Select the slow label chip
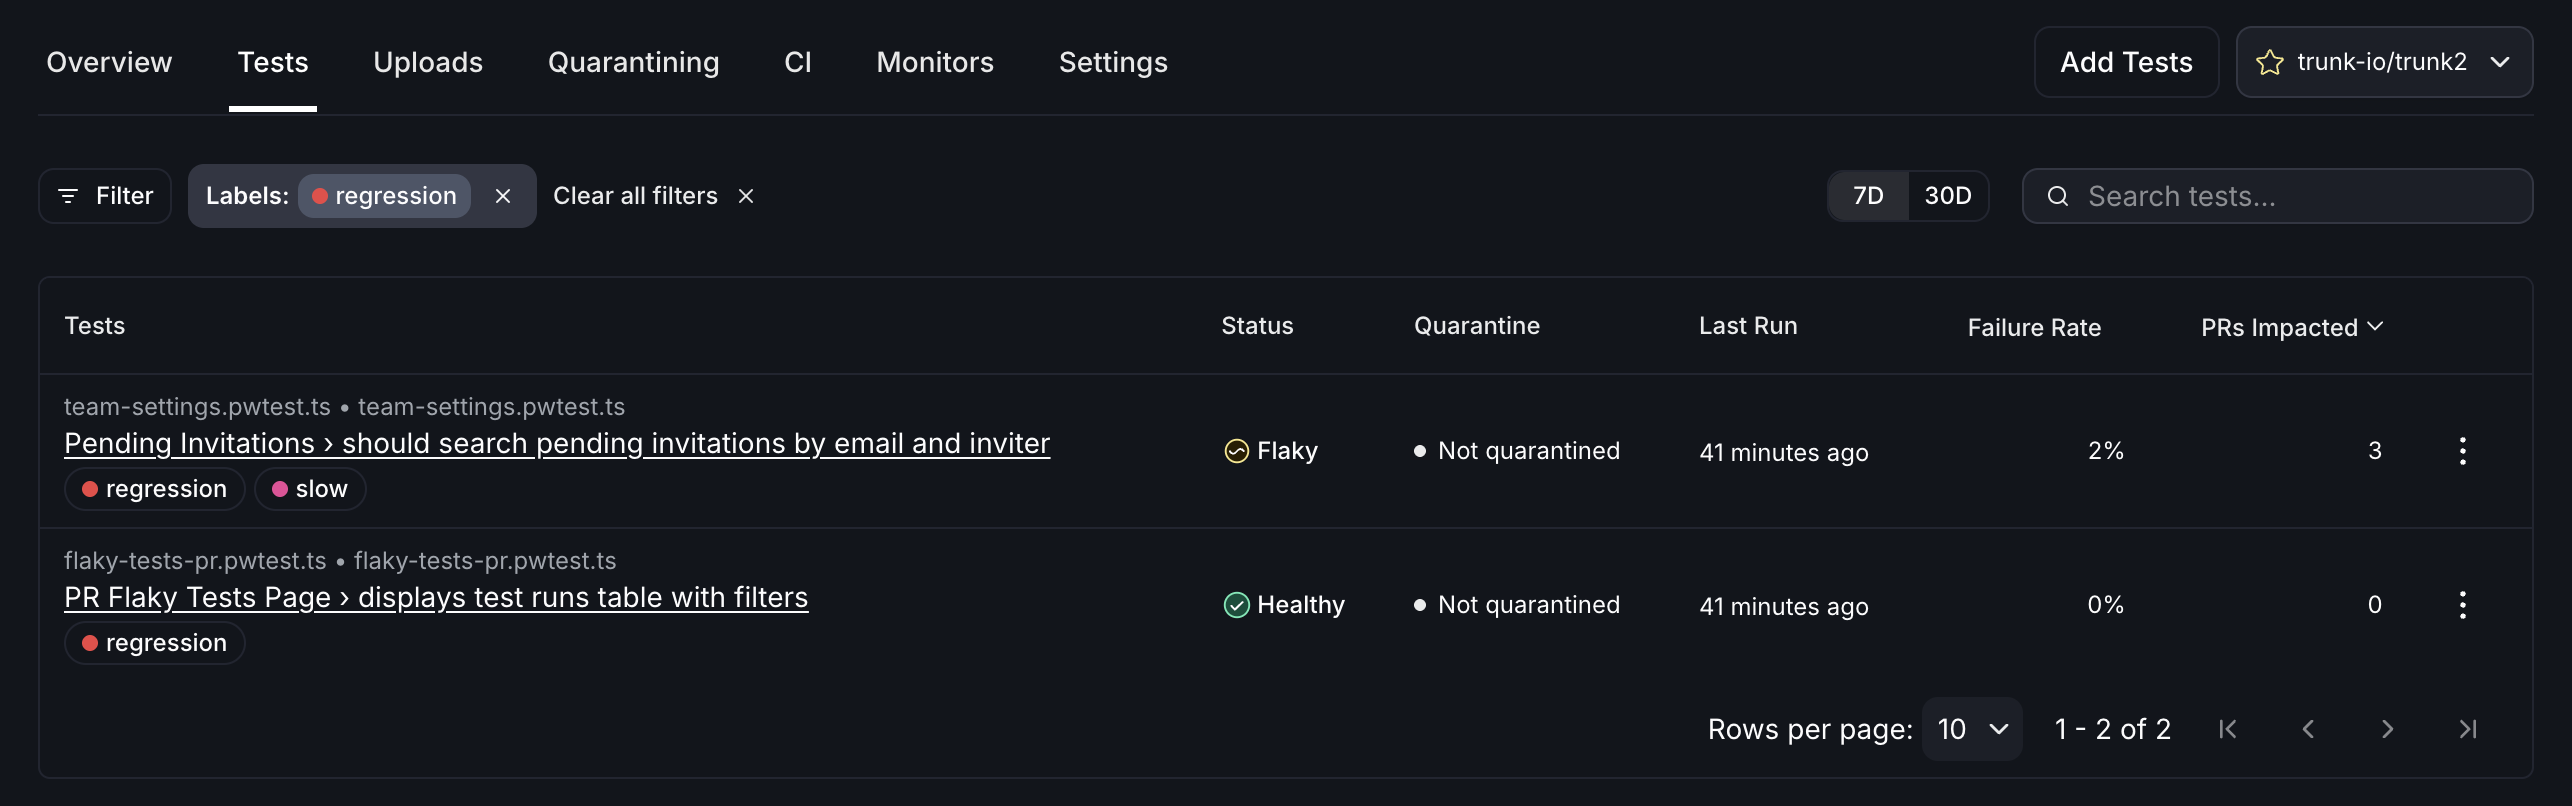This screenshot has height=806, width=2572. pos(310,488)
